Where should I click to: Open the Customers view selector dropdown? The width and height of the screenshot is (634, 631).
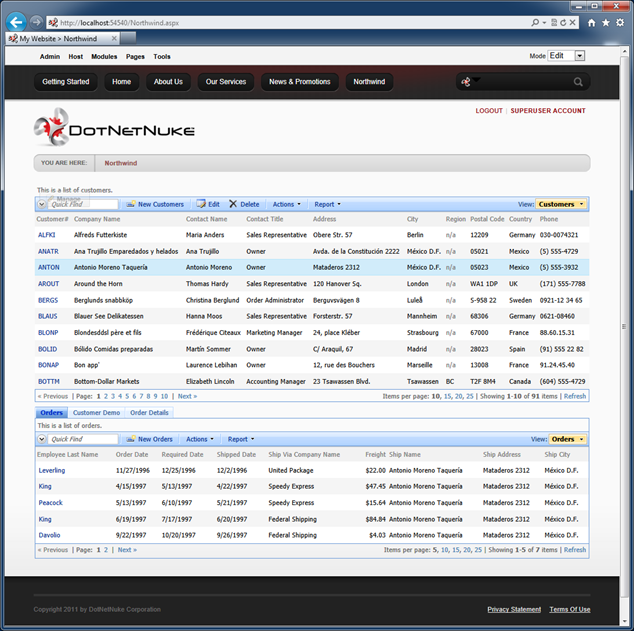pos(562,205)
